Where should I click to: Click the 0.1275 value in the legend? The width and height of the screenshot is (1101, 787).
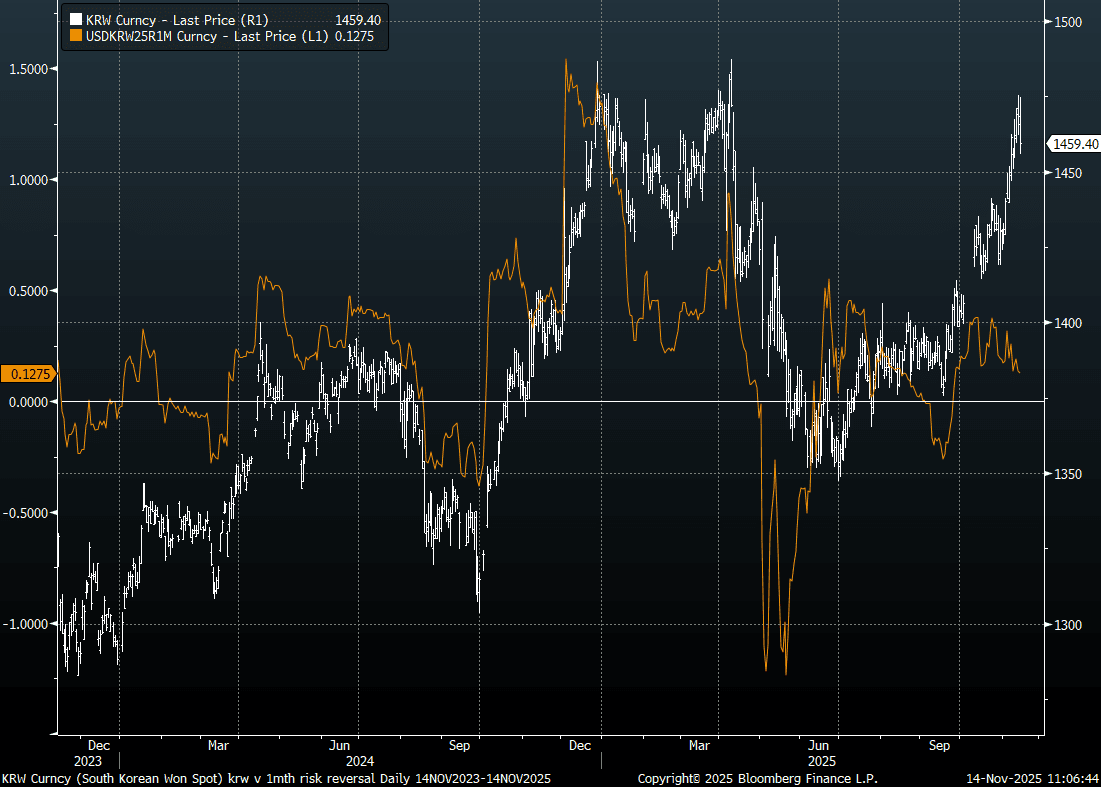tap(363, 36)
